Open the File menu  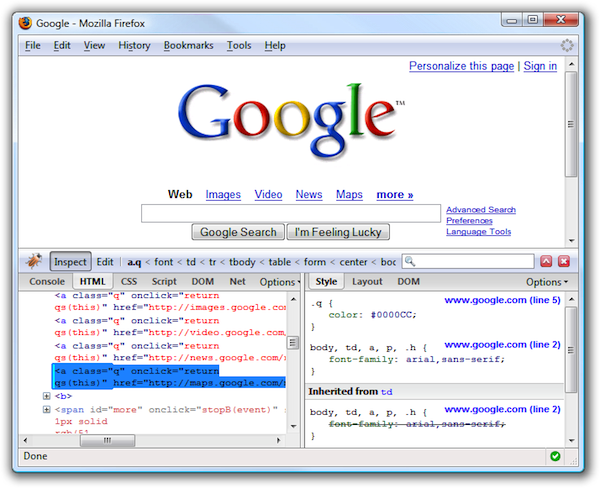33,45
